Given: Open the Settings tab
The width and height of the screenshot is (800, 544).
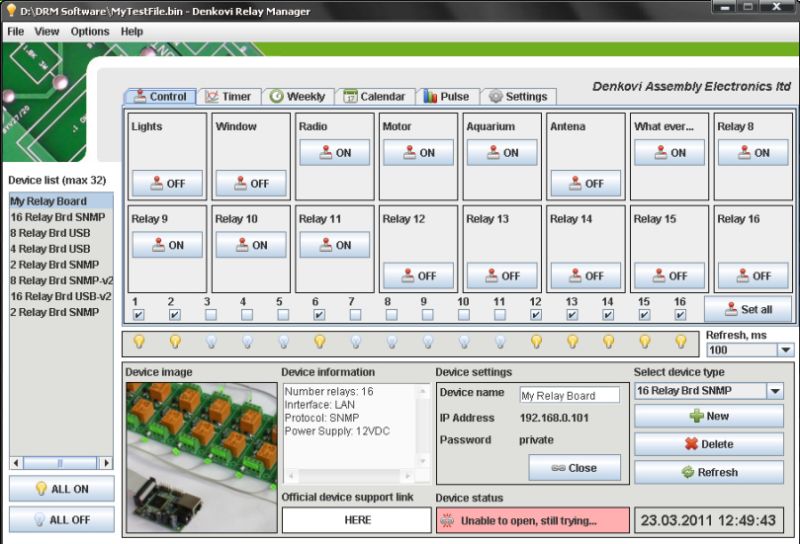Looking at the screenshot, I should coord(518,96).
